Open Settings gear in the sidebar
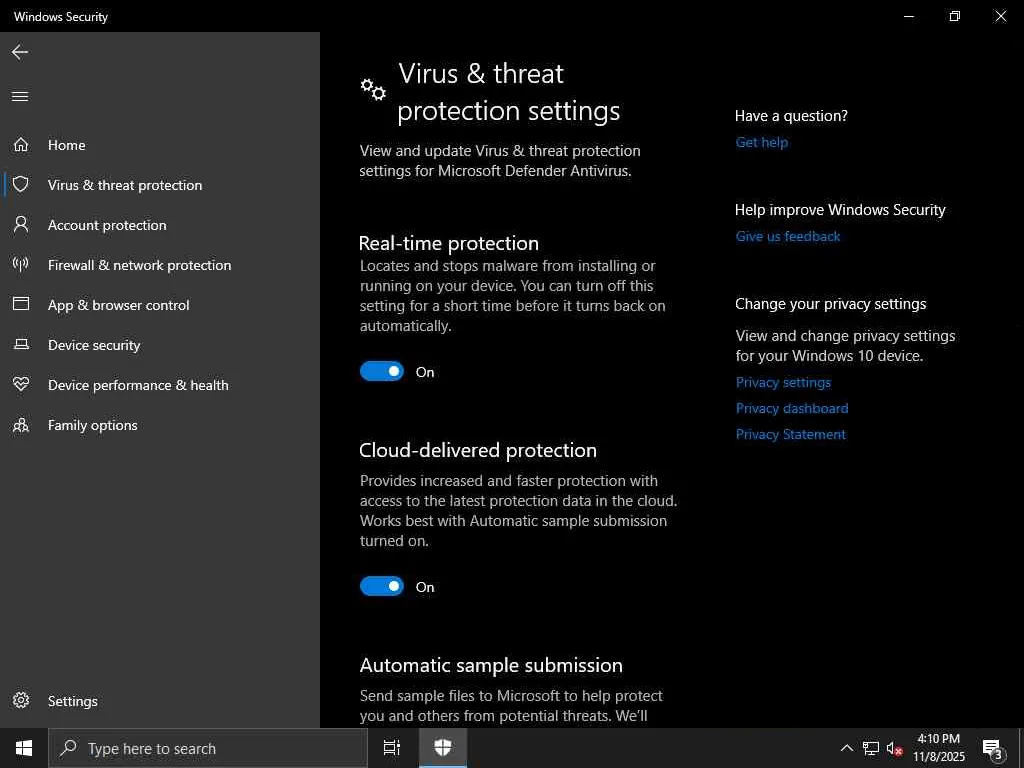Viewport: 1024px width, 768px height. click(21, 701)
